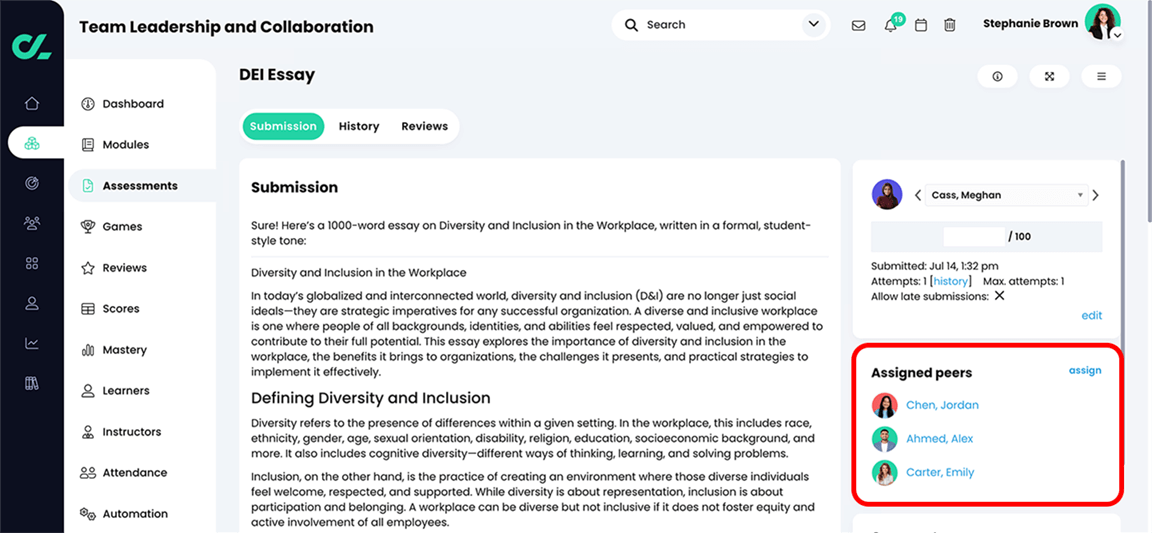Go to next learner with right chevron
Image resolution: width=1152 pixels, height=533 pixels.
1095,195
